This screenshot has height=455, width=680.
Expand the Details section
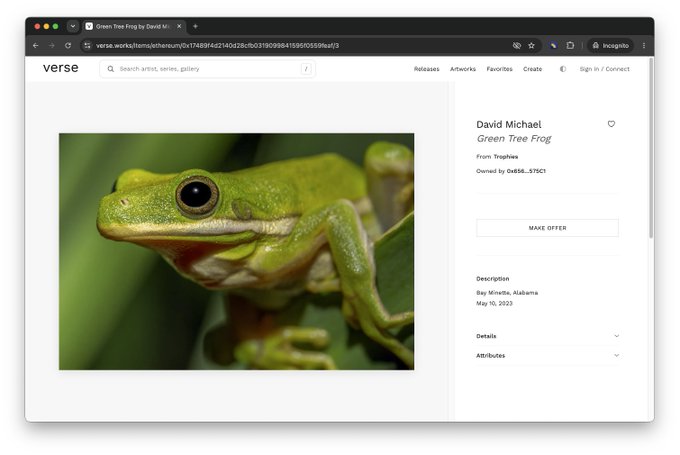(547, 336)
